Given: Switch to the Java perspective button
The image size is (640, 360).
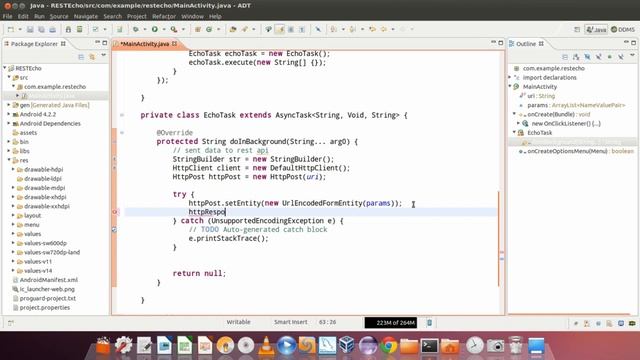Looking at the screenshot, I should pyautogui.click(x=596, y=29).
